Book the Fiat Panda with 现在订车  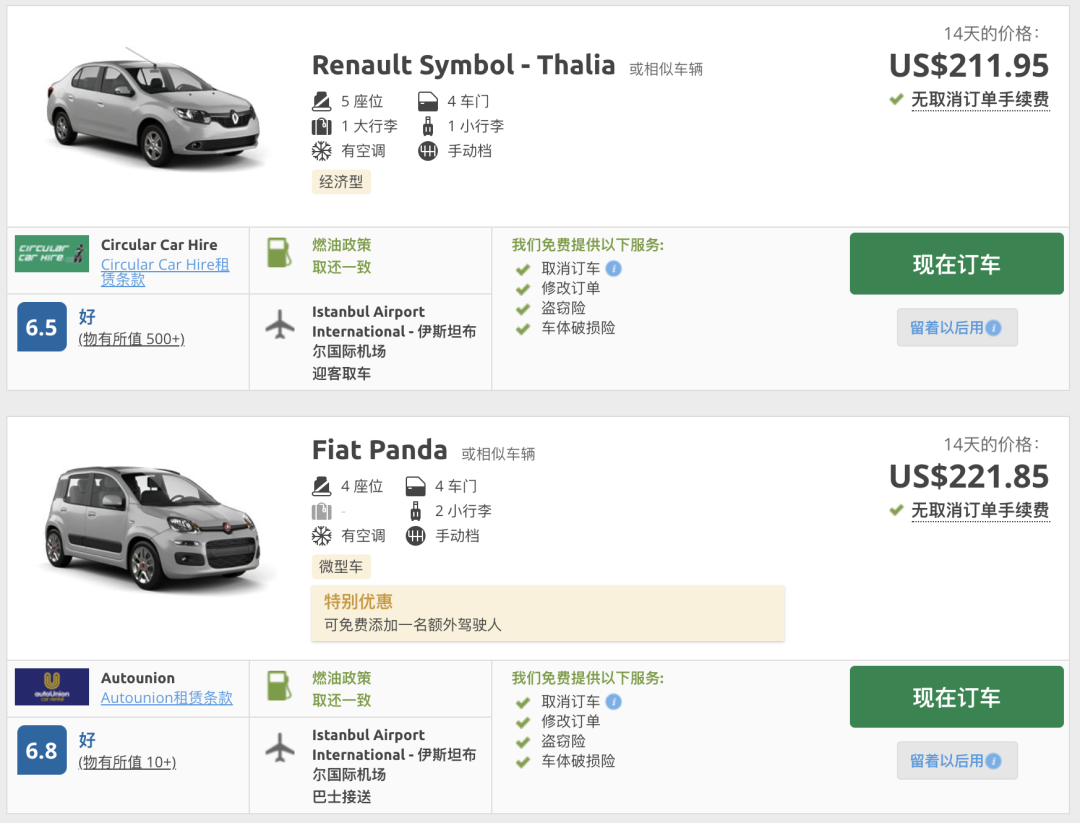tap(956, 697)
